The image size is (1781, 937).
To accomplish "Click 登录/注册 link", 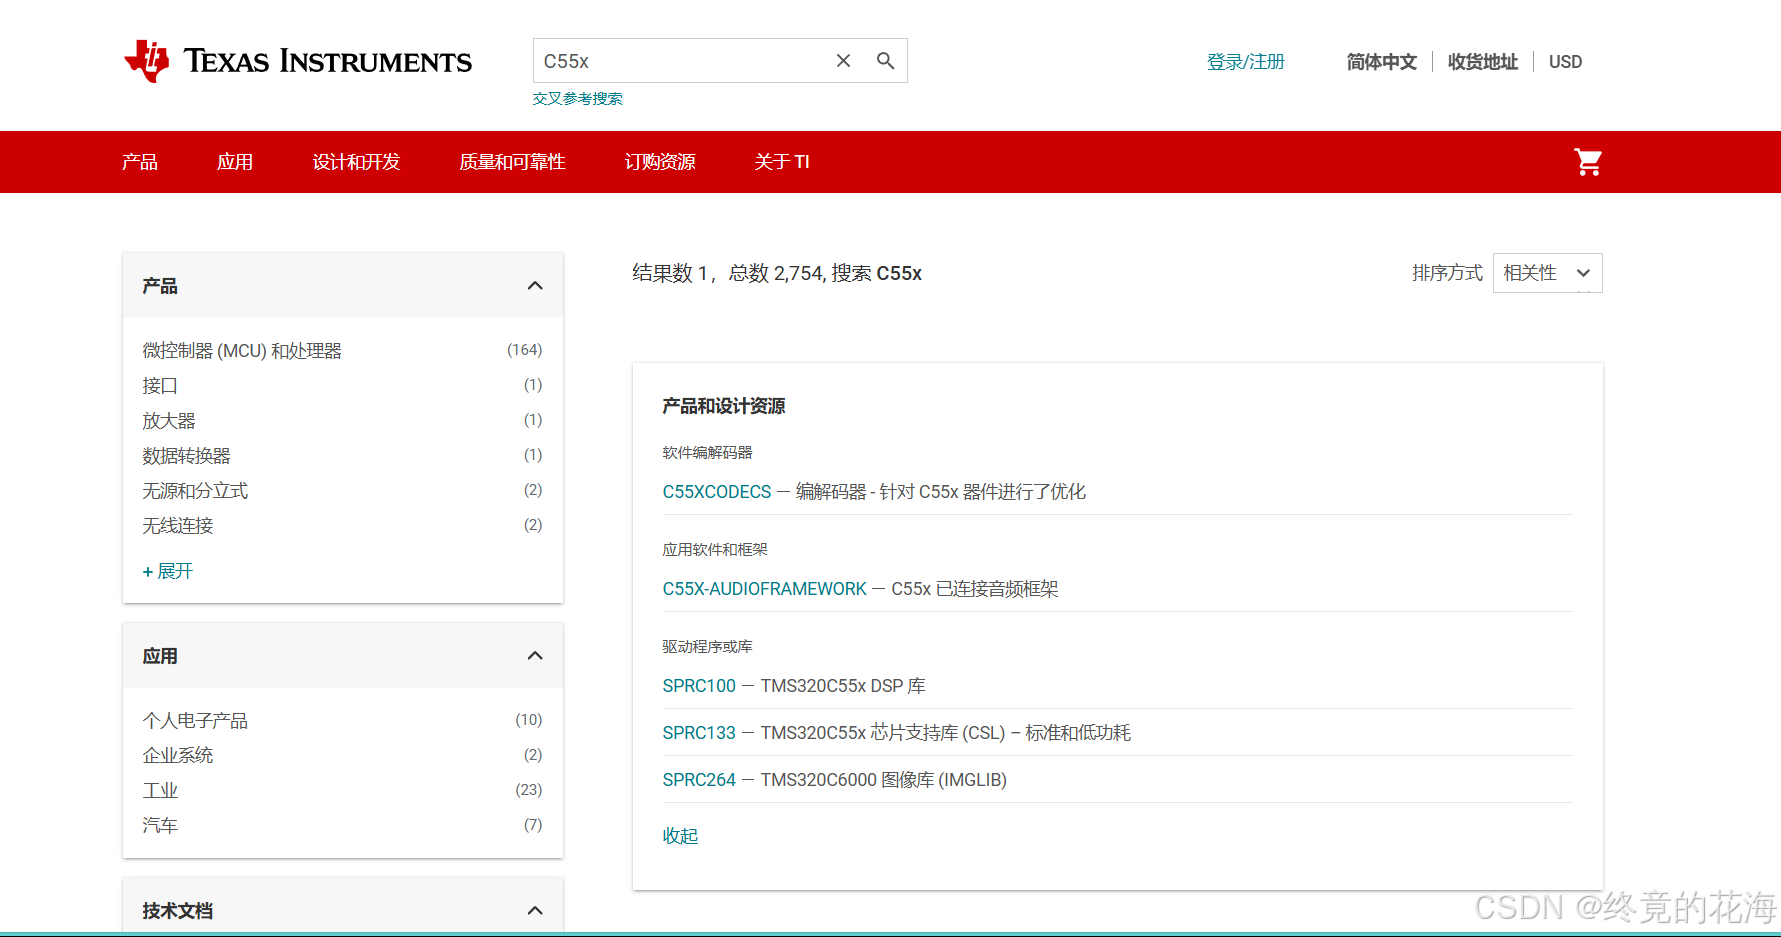I will click(1245, 62).
